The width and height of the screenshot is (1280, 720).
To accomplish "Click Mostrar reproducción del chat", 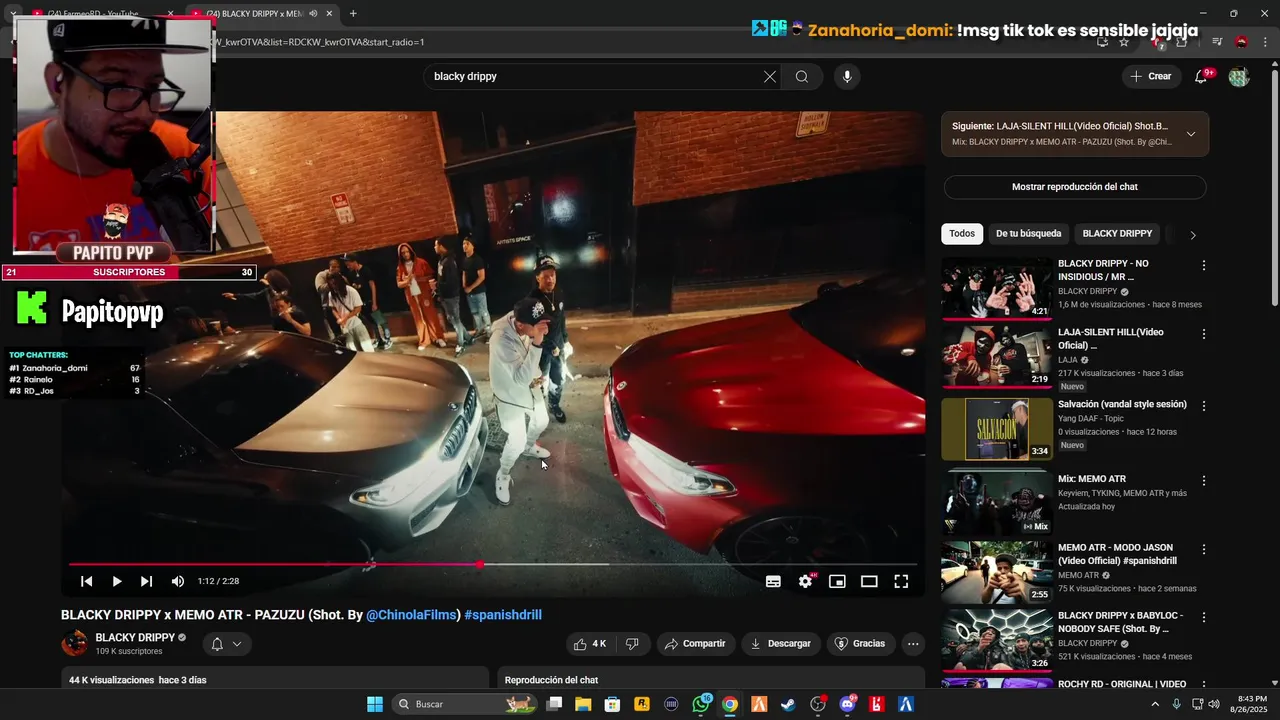I will 1075,187.
